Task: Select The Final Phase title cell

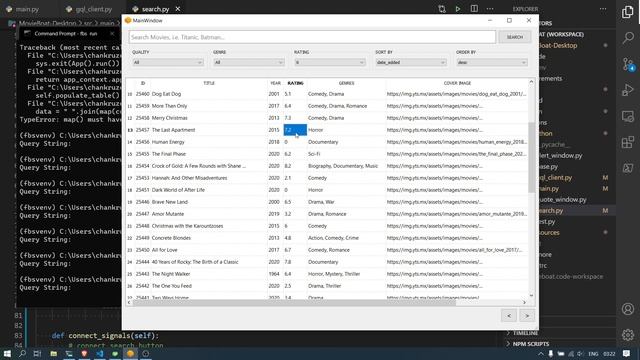Action: [209, 154]
